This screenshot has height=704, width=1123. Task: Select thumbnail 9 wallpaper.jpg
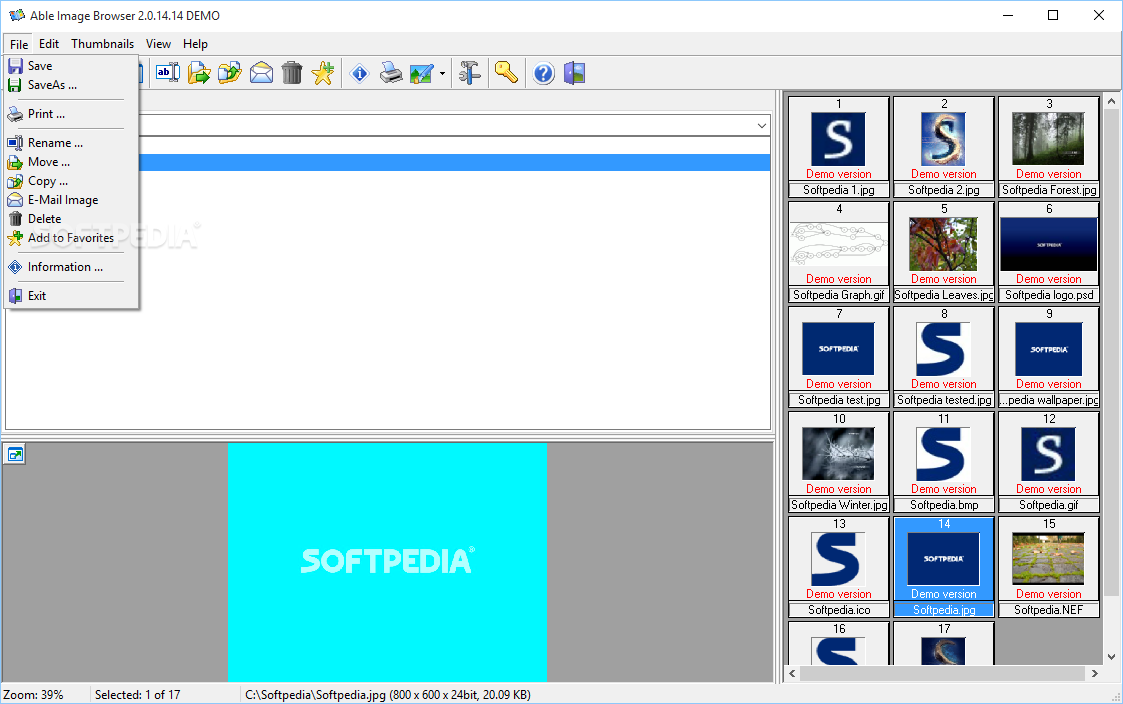[1049, 357]
